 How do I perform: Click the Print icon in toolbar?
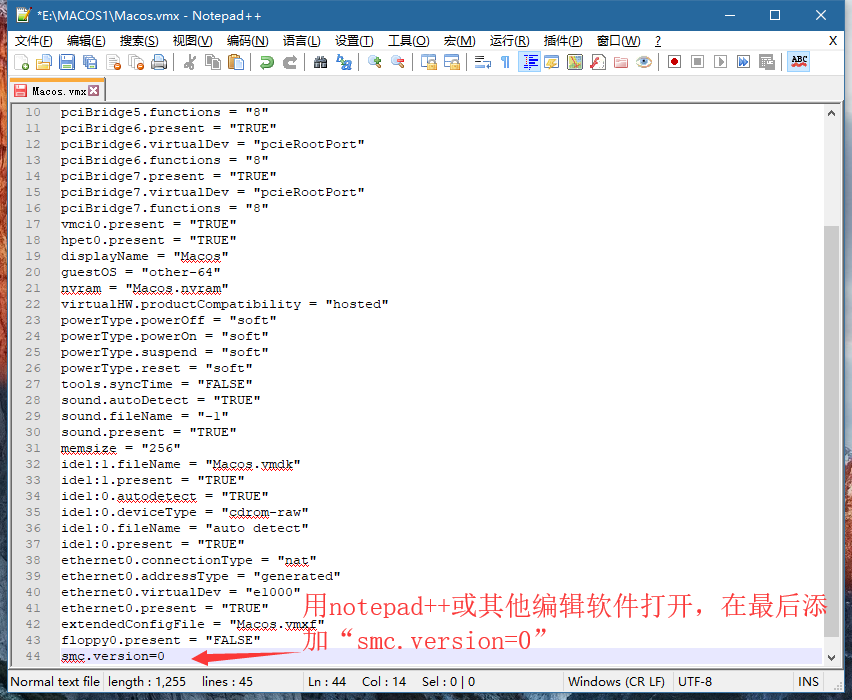tap(159, 62)
